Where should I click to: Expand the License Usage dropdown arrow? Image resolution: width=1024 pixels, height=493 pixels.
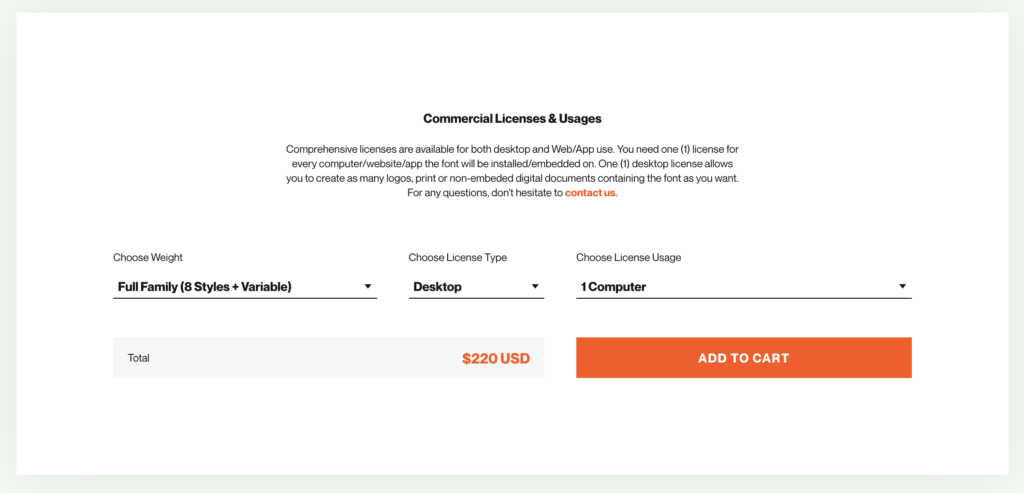[x=902, y=287]
